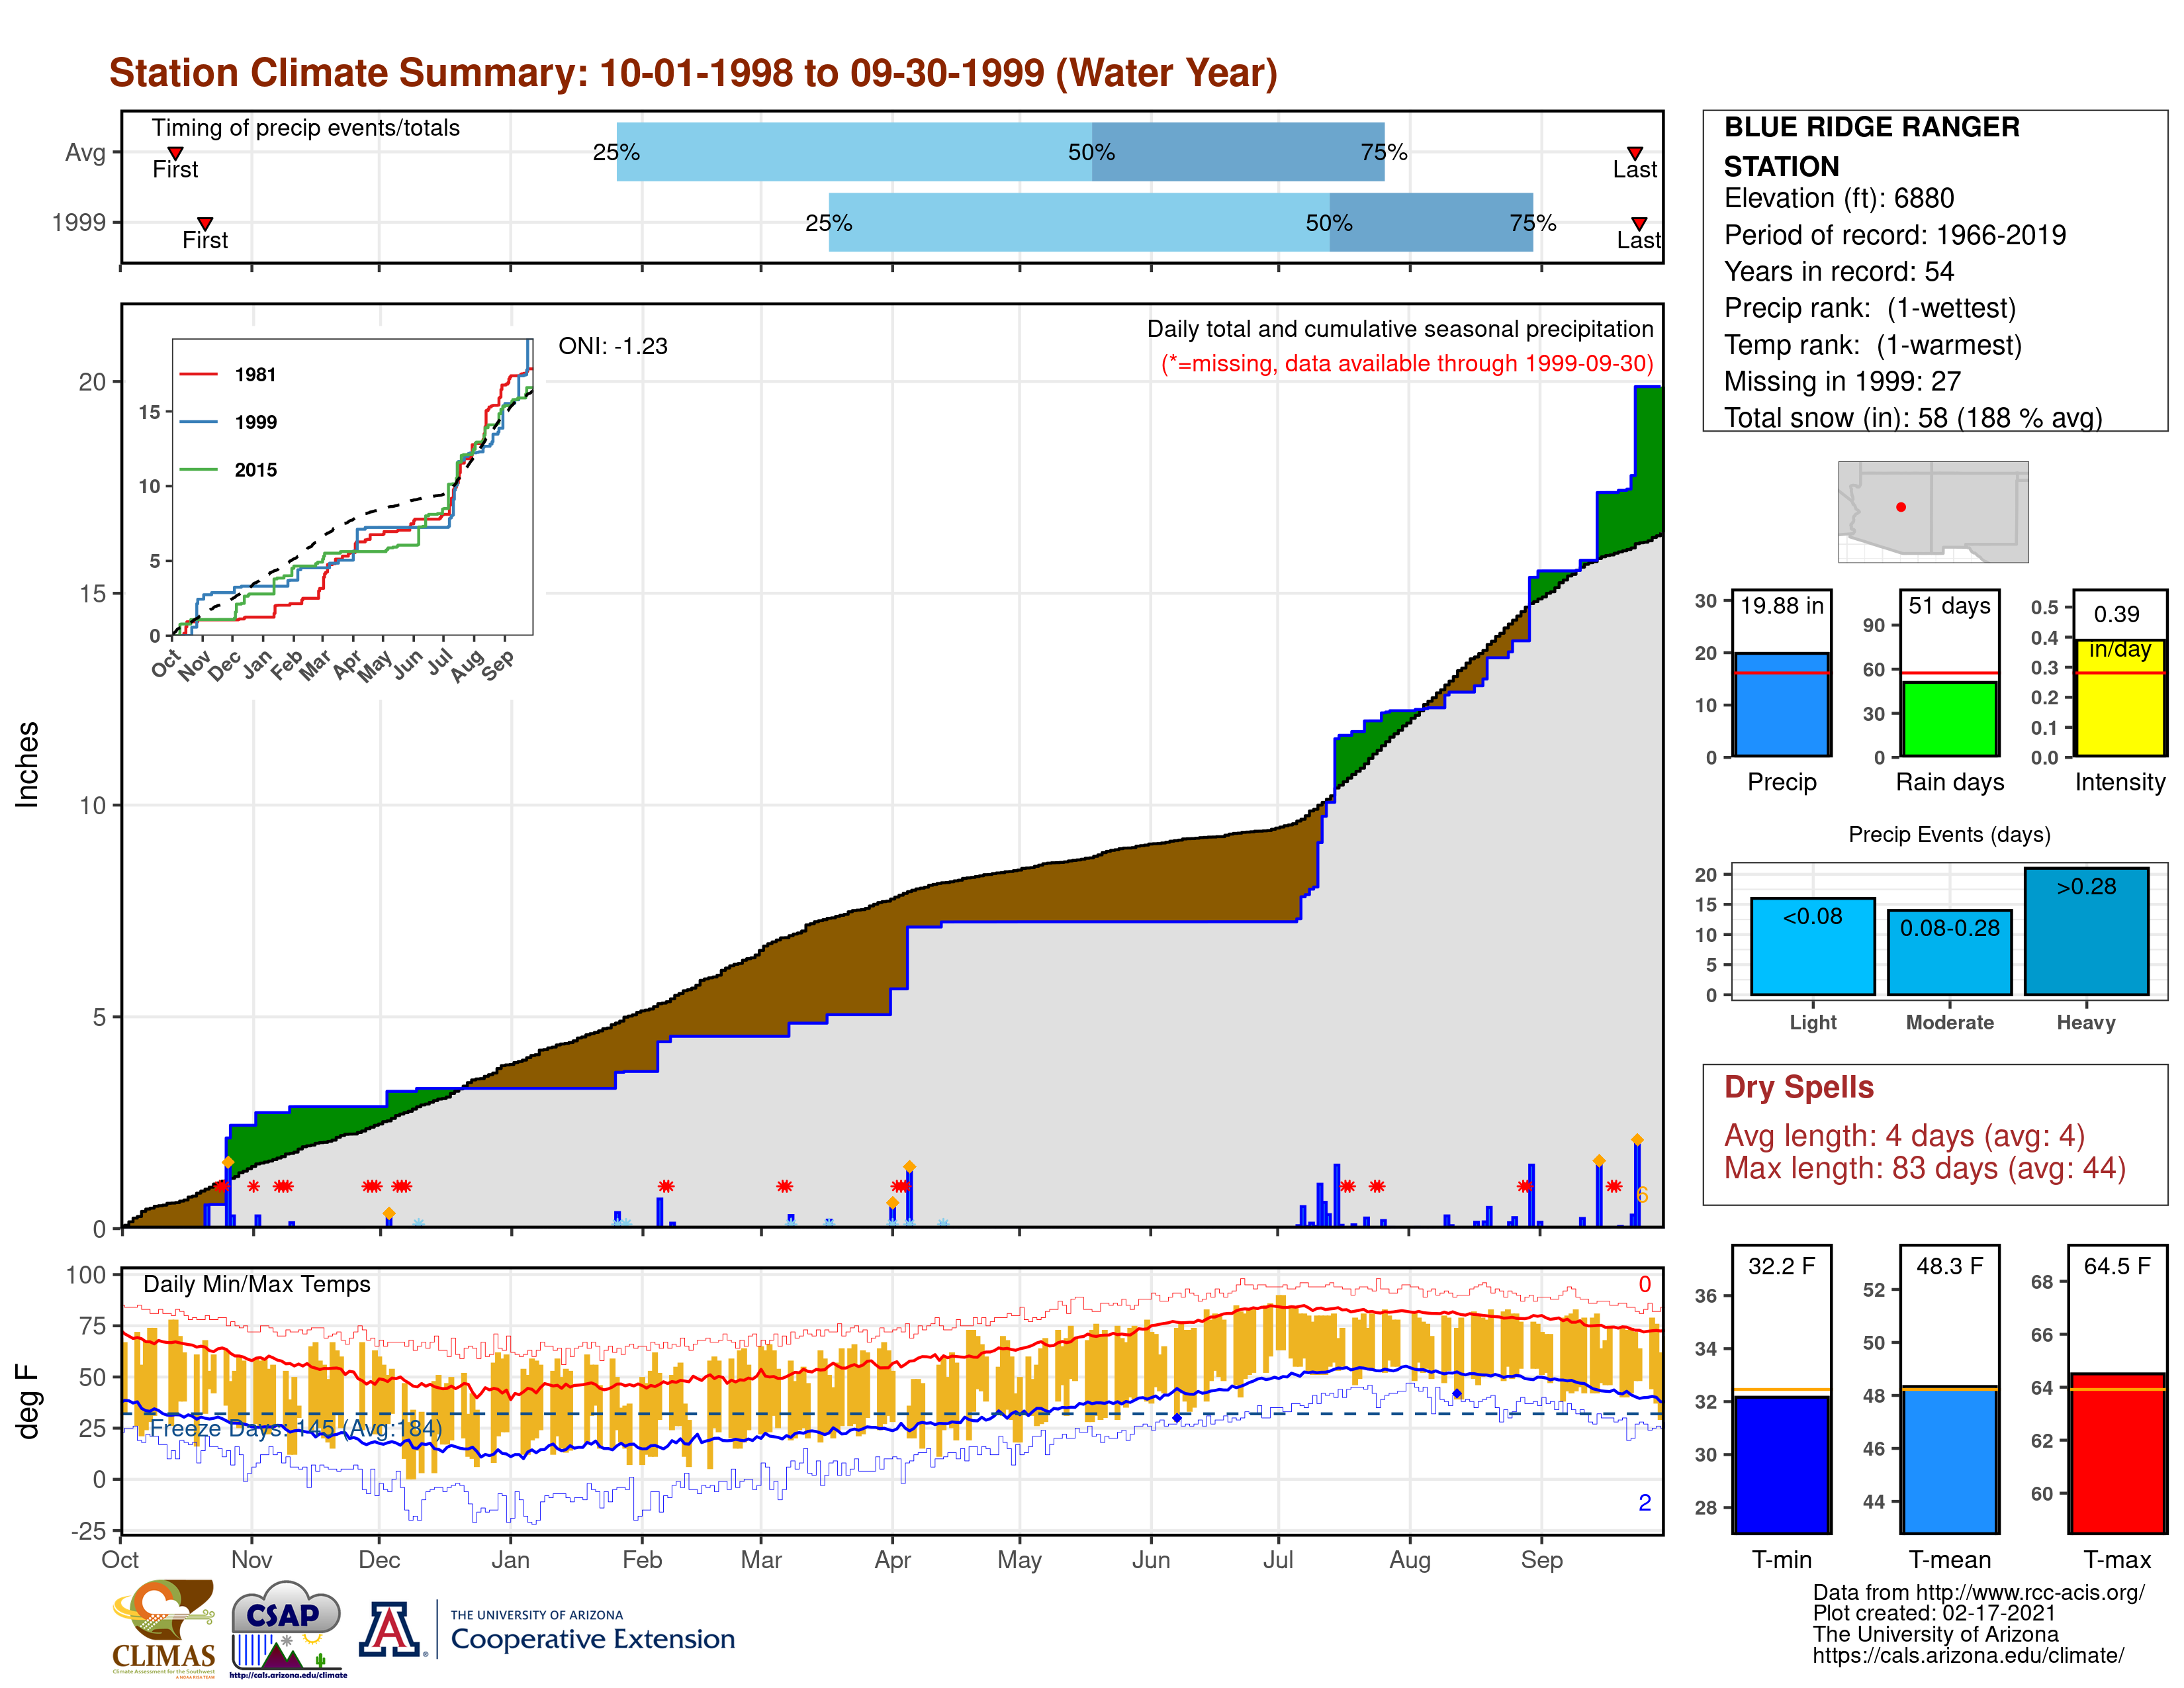Click the Daily Min/Max Temps label

click(x=257, y=1284)
